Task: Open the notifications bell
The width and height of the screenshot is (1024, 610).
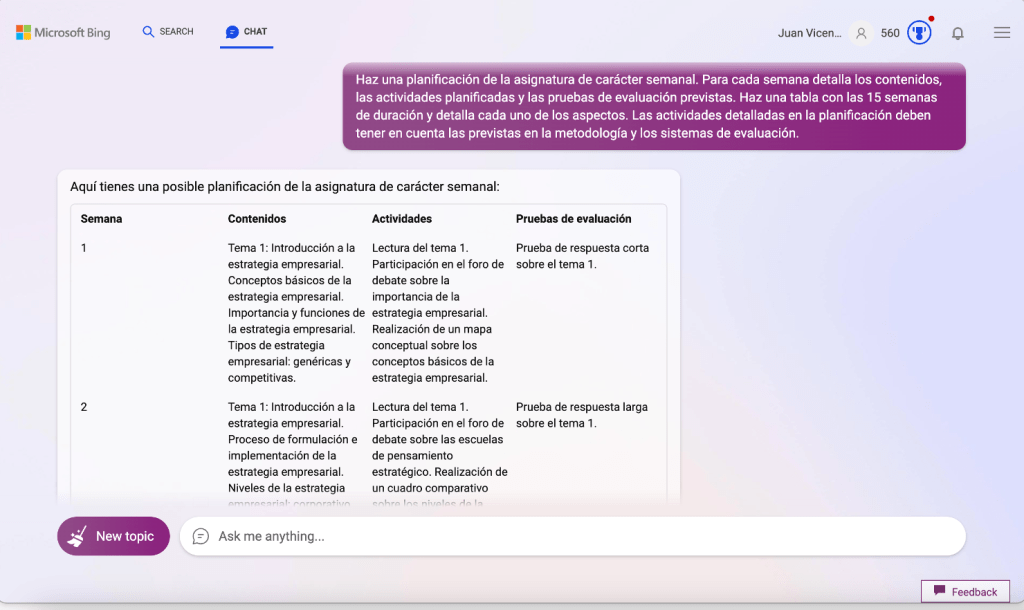Action: (x=958, y=33)
